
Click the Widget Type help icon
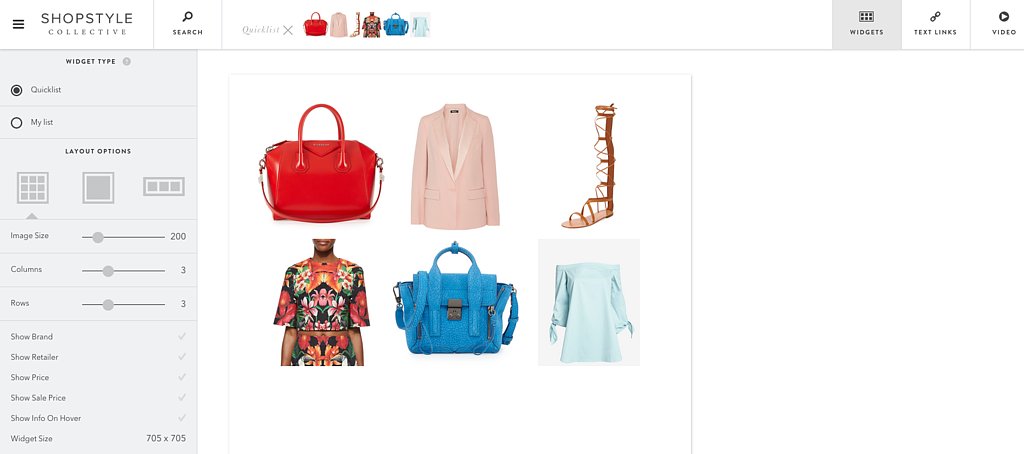(x=127, y=61)
